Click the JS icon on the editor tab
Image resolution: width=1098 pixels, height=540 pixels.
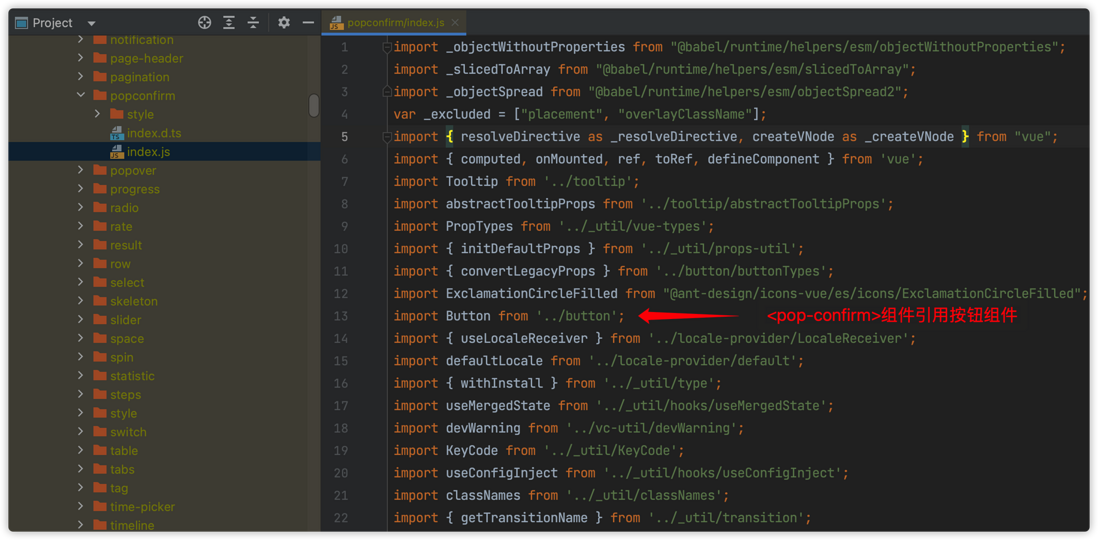pyautogui.click(x=336, y=23)
